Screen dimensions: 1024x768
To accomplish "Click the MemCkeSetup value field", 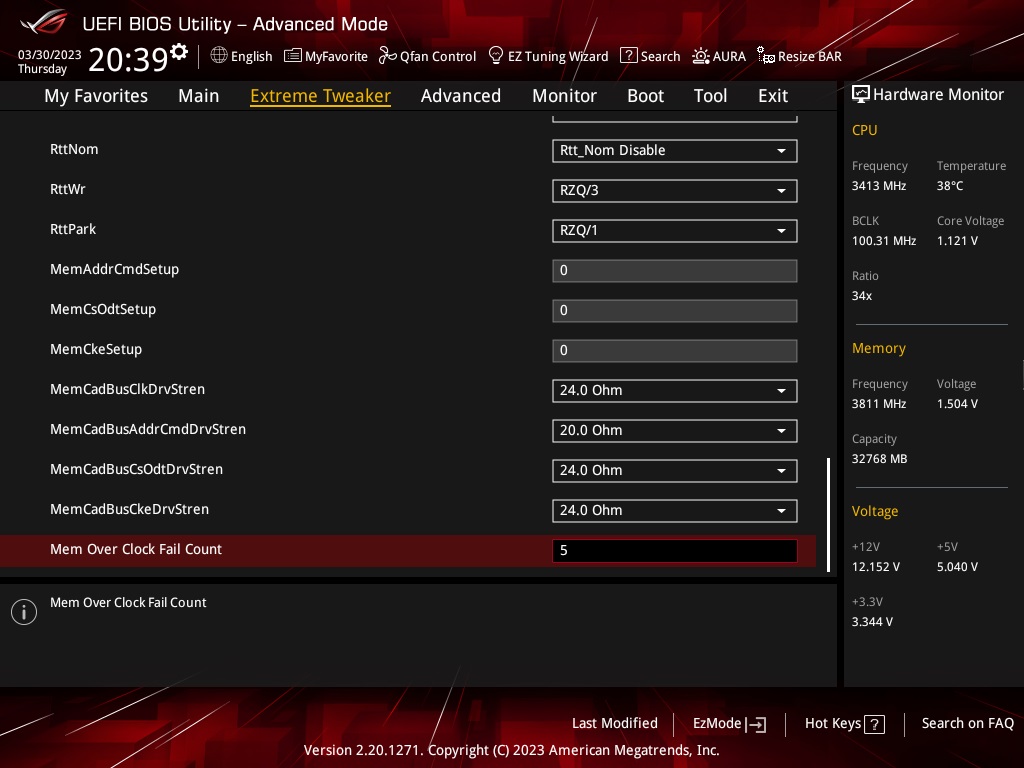I will tap(675, 351).
